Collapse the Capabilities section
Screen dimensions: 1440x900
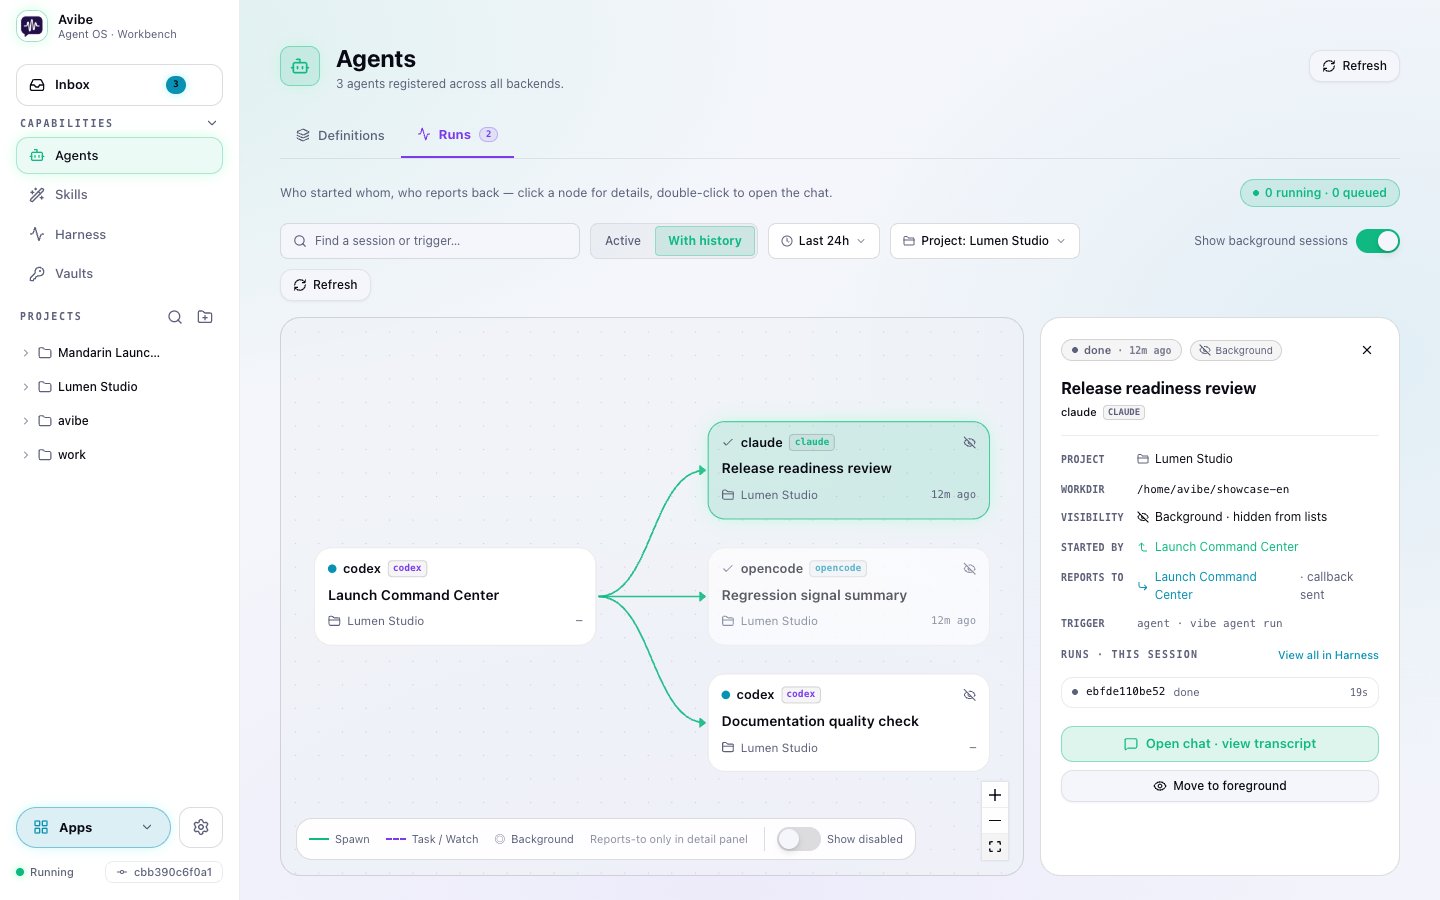[x=211, y=123]
